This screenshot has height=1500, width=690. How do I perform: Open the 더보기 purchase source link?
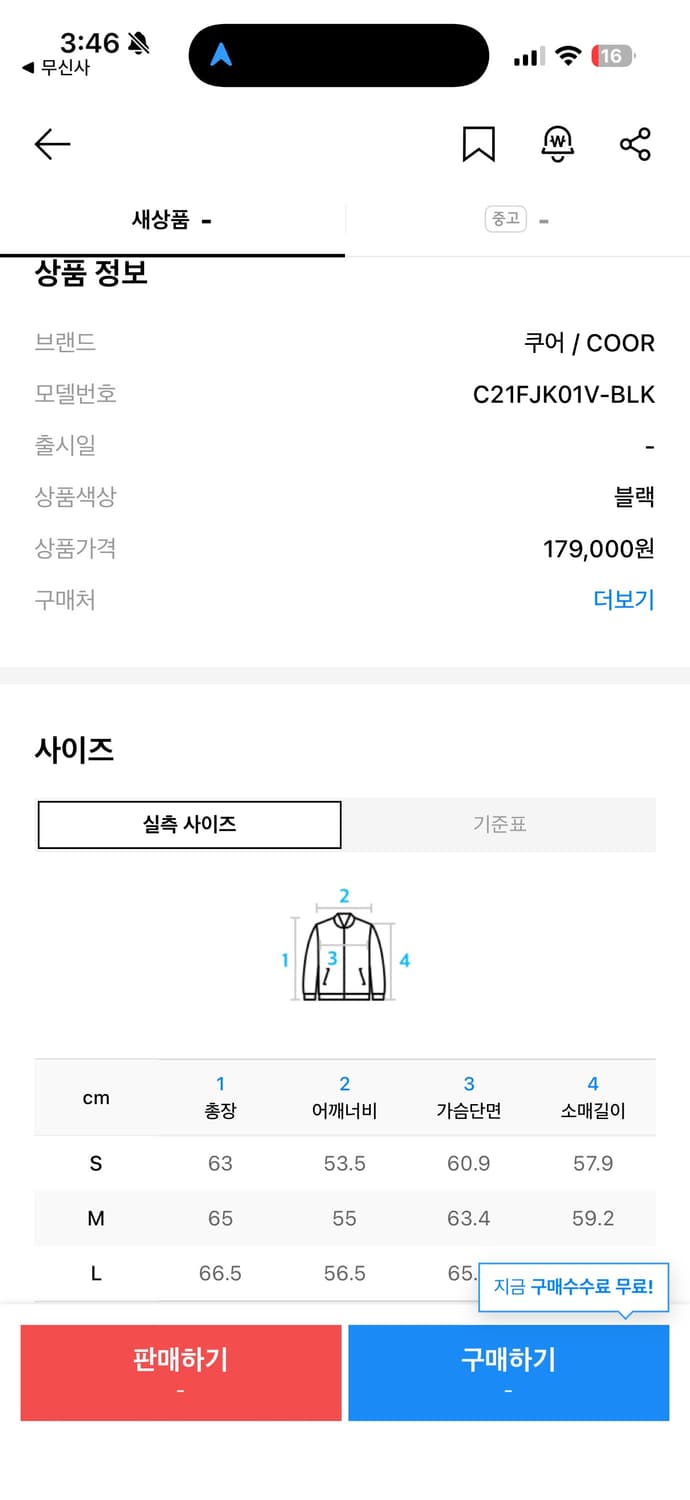[622, 599]
